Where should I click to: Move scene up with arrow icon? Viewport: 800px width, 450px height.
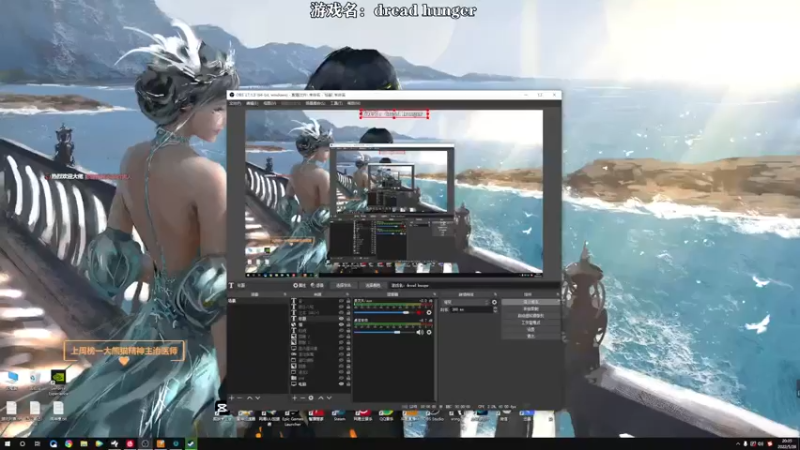click(x=249, y=398)
